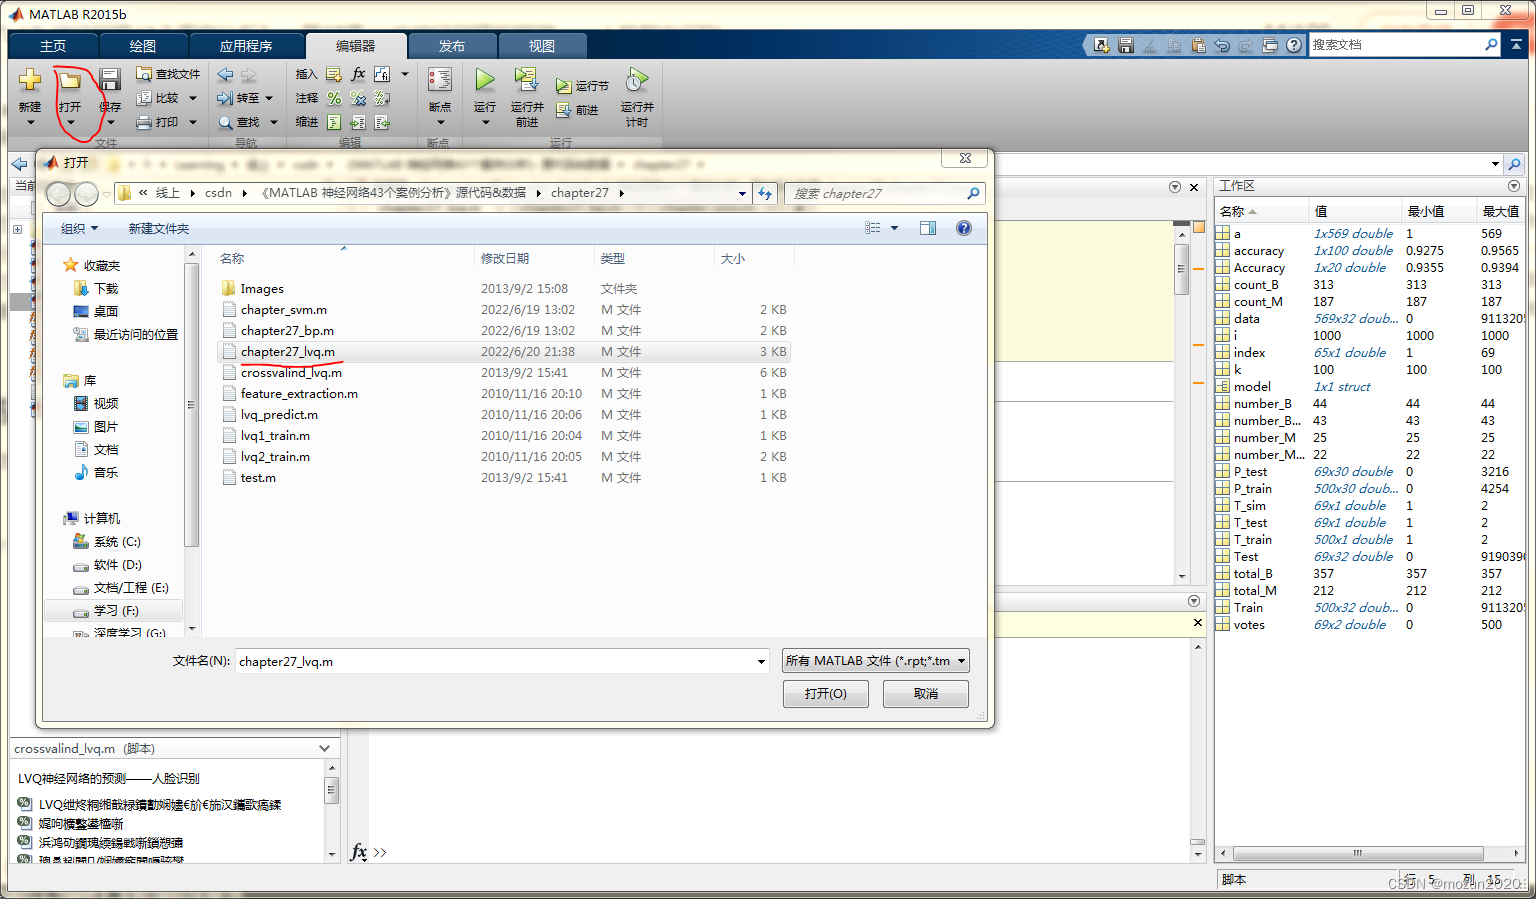Click the Save (保存) floppy disk icon
Screen dimensions: 1536x899
110,80
